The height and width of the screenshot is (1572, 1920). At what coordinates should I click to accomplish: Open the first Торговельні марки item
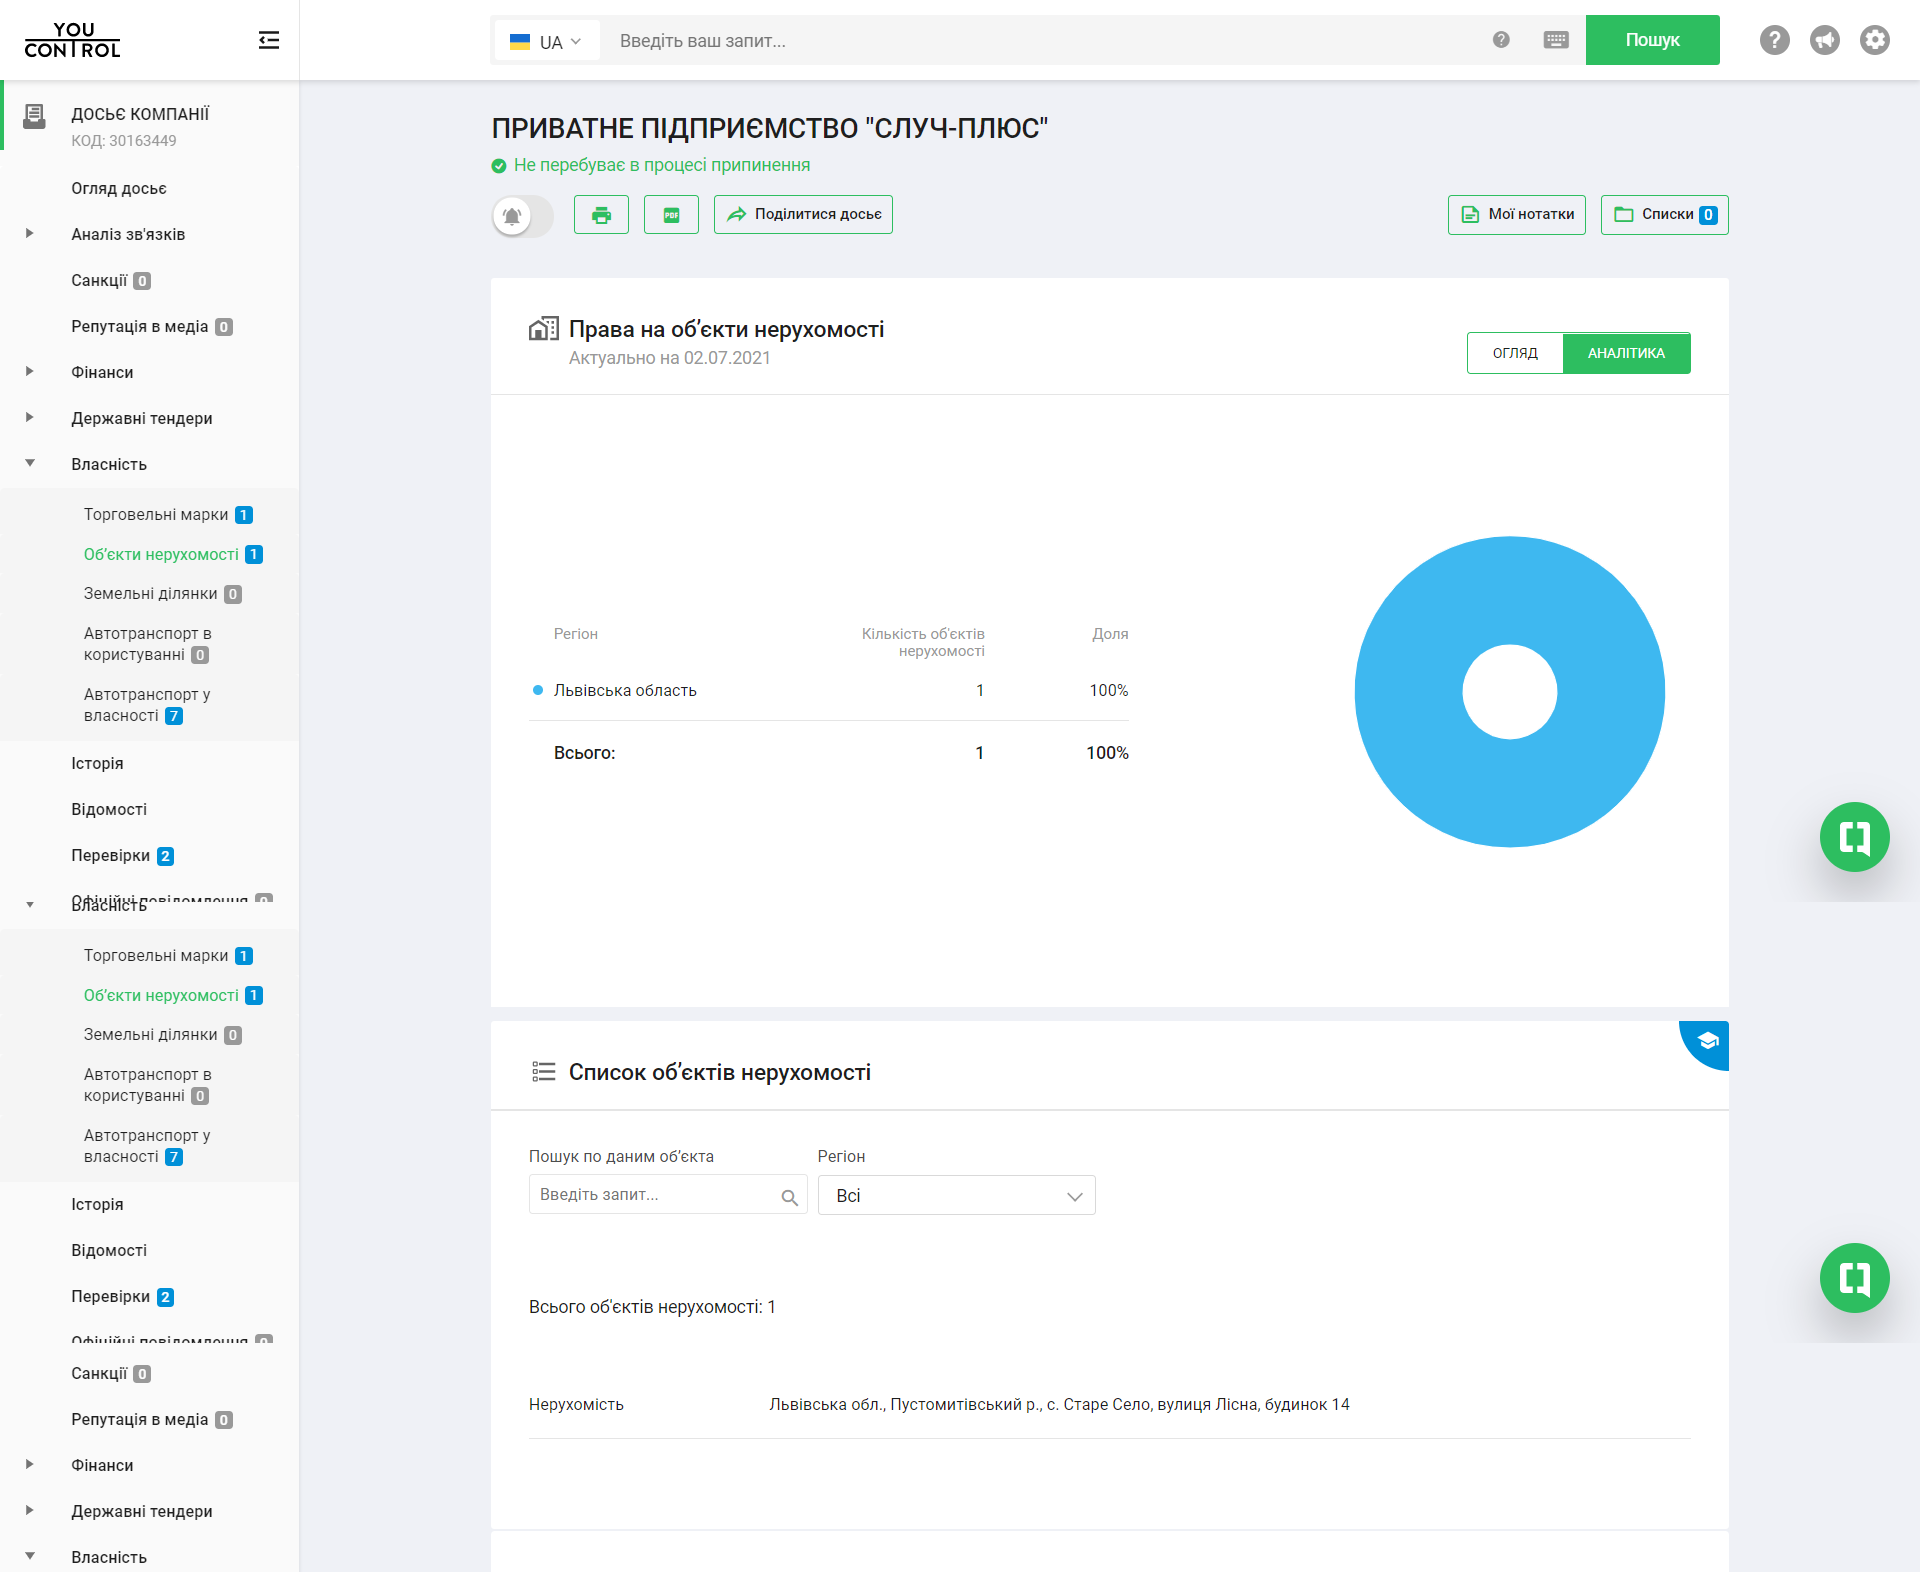pos(168,515)
